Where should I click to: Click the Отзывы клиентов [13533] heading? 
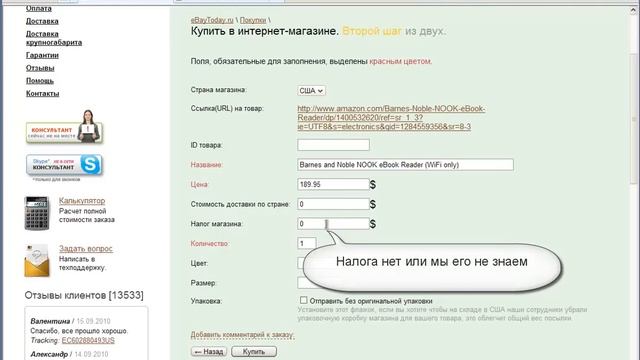pos(84,295)
